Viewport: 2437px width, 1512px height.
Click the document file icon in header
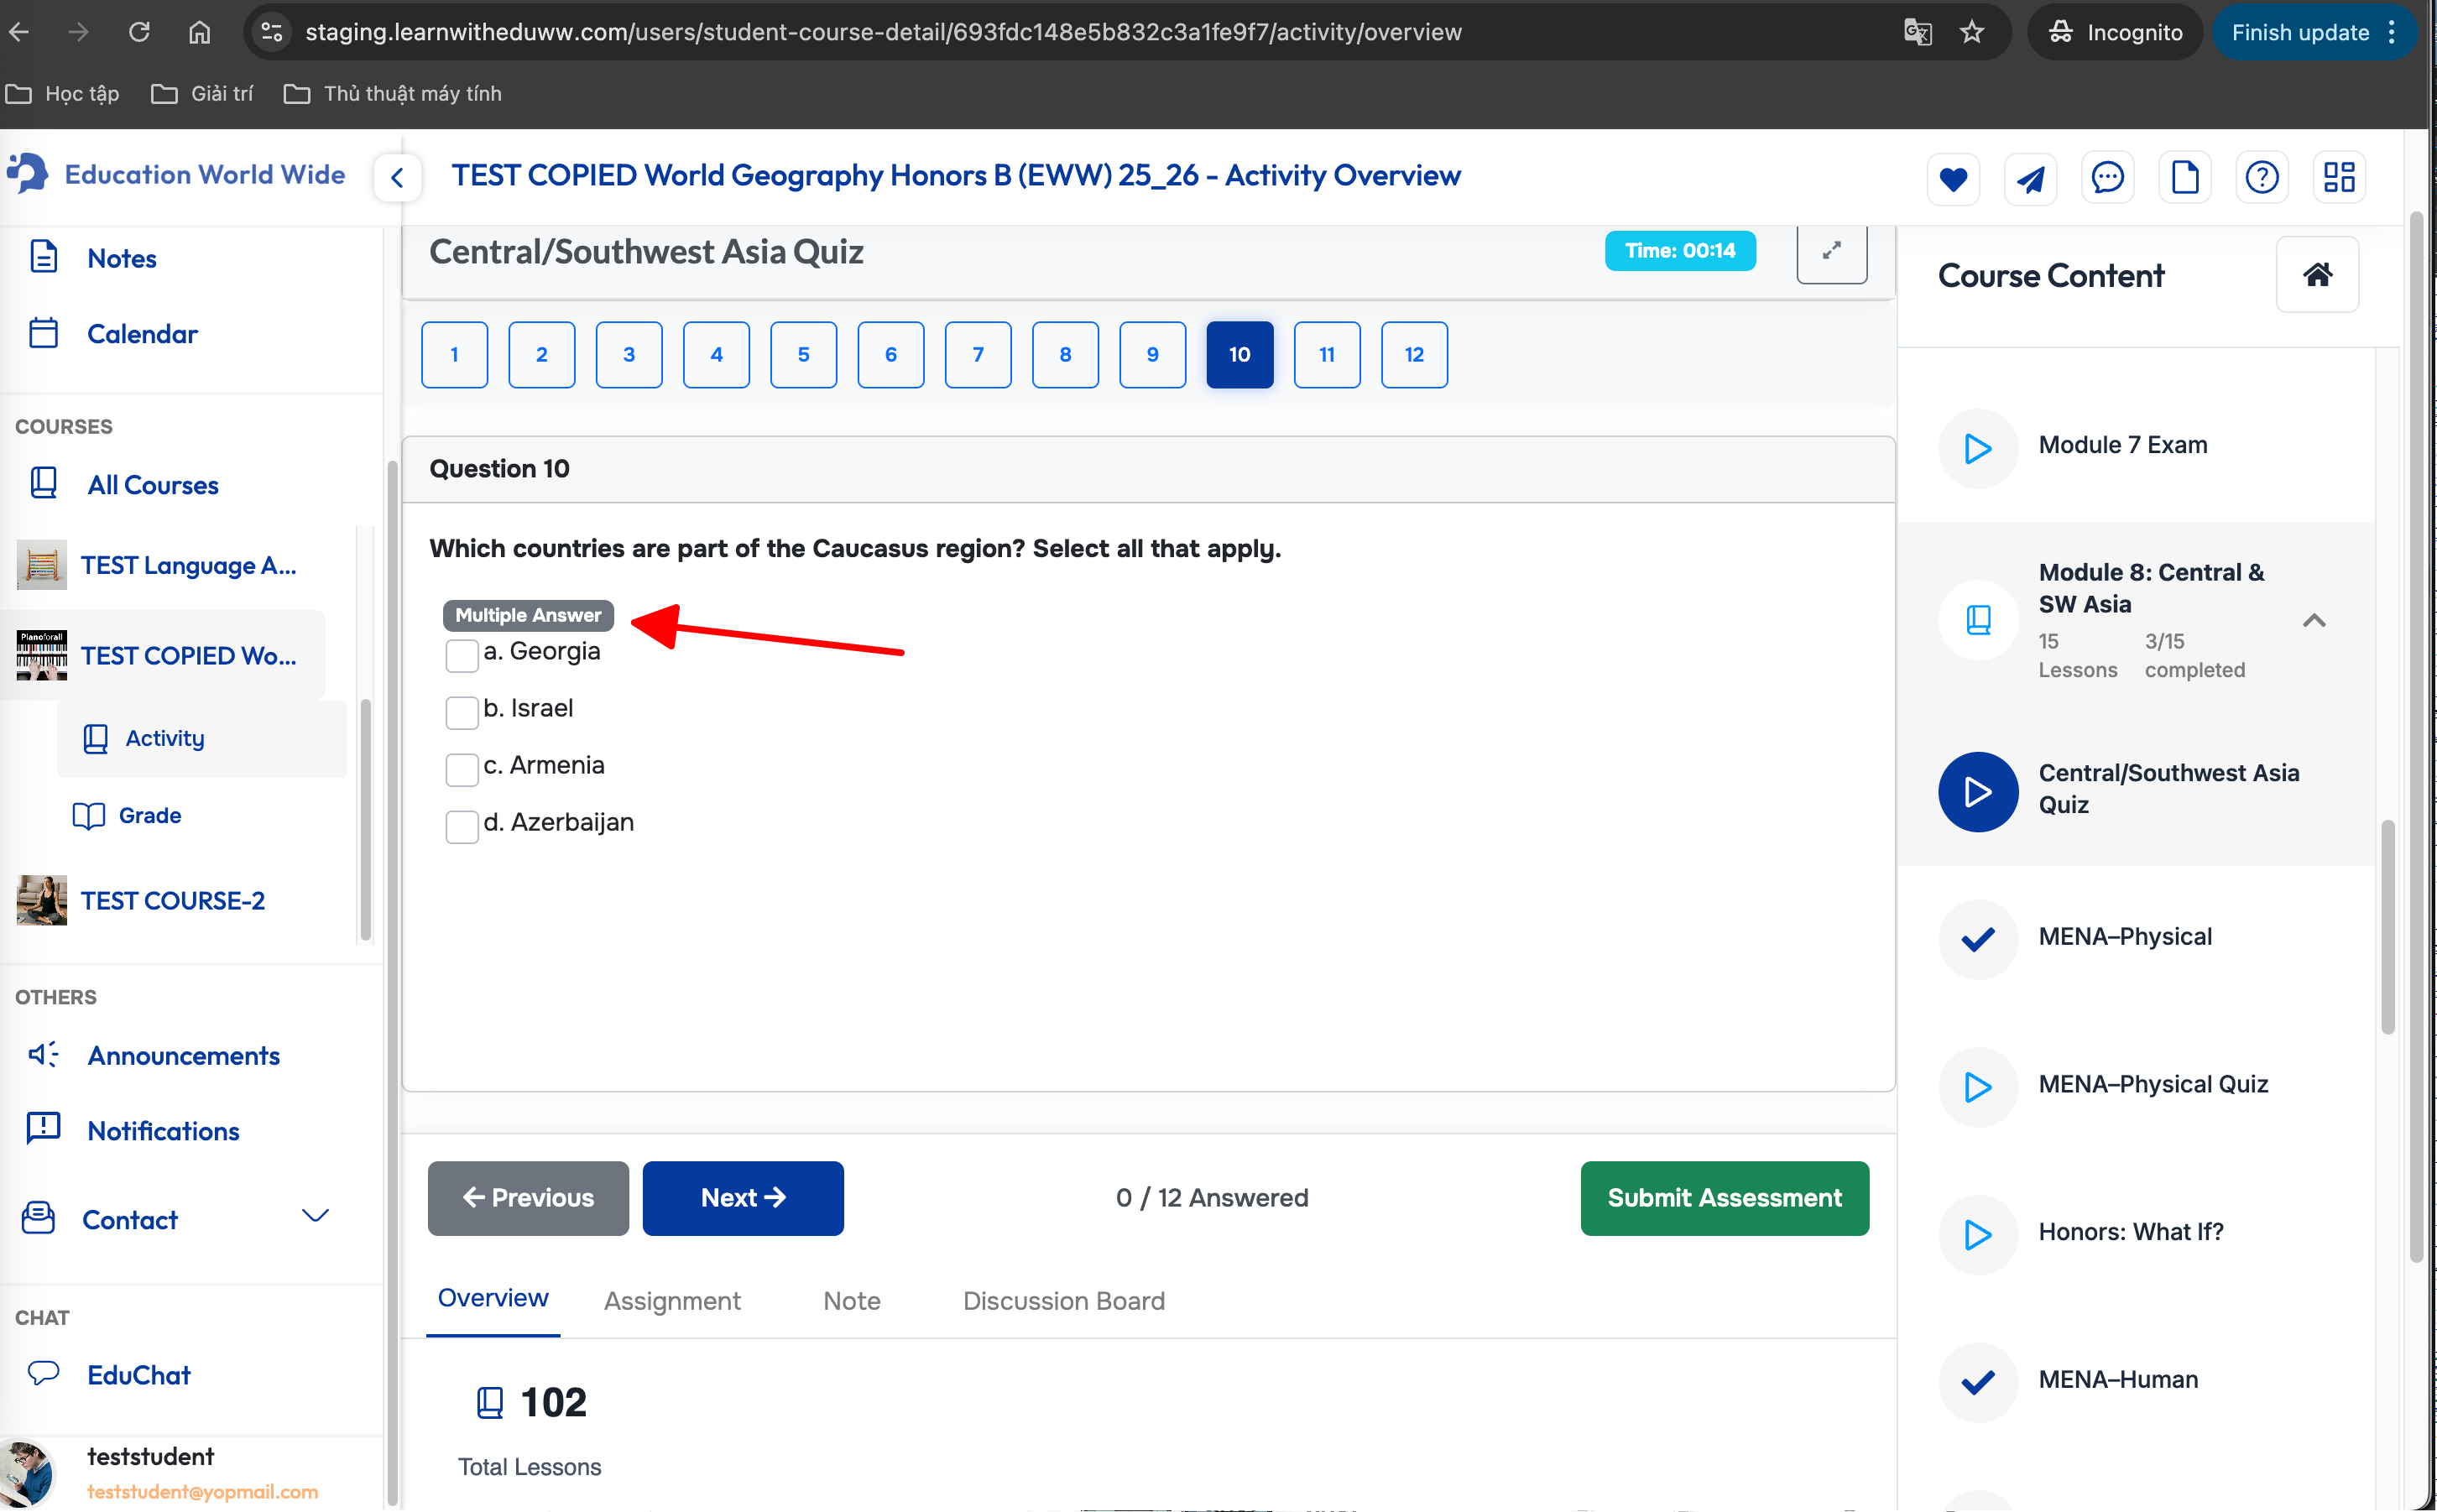click(2184, 179)
